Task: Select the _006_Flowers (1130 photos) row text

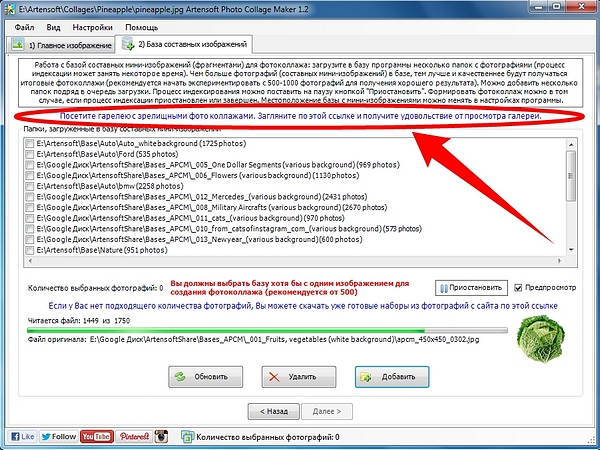Action: point(198,176)
